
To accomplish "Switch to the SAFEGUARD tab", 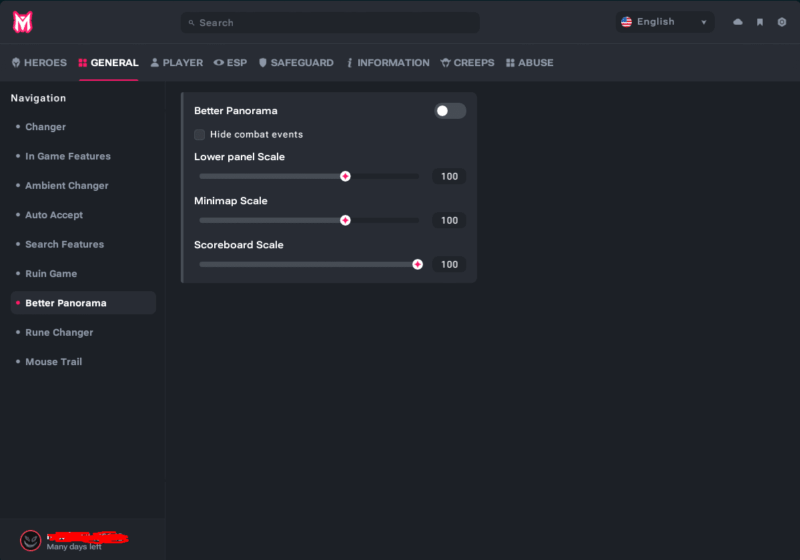I will click(296, 63).
